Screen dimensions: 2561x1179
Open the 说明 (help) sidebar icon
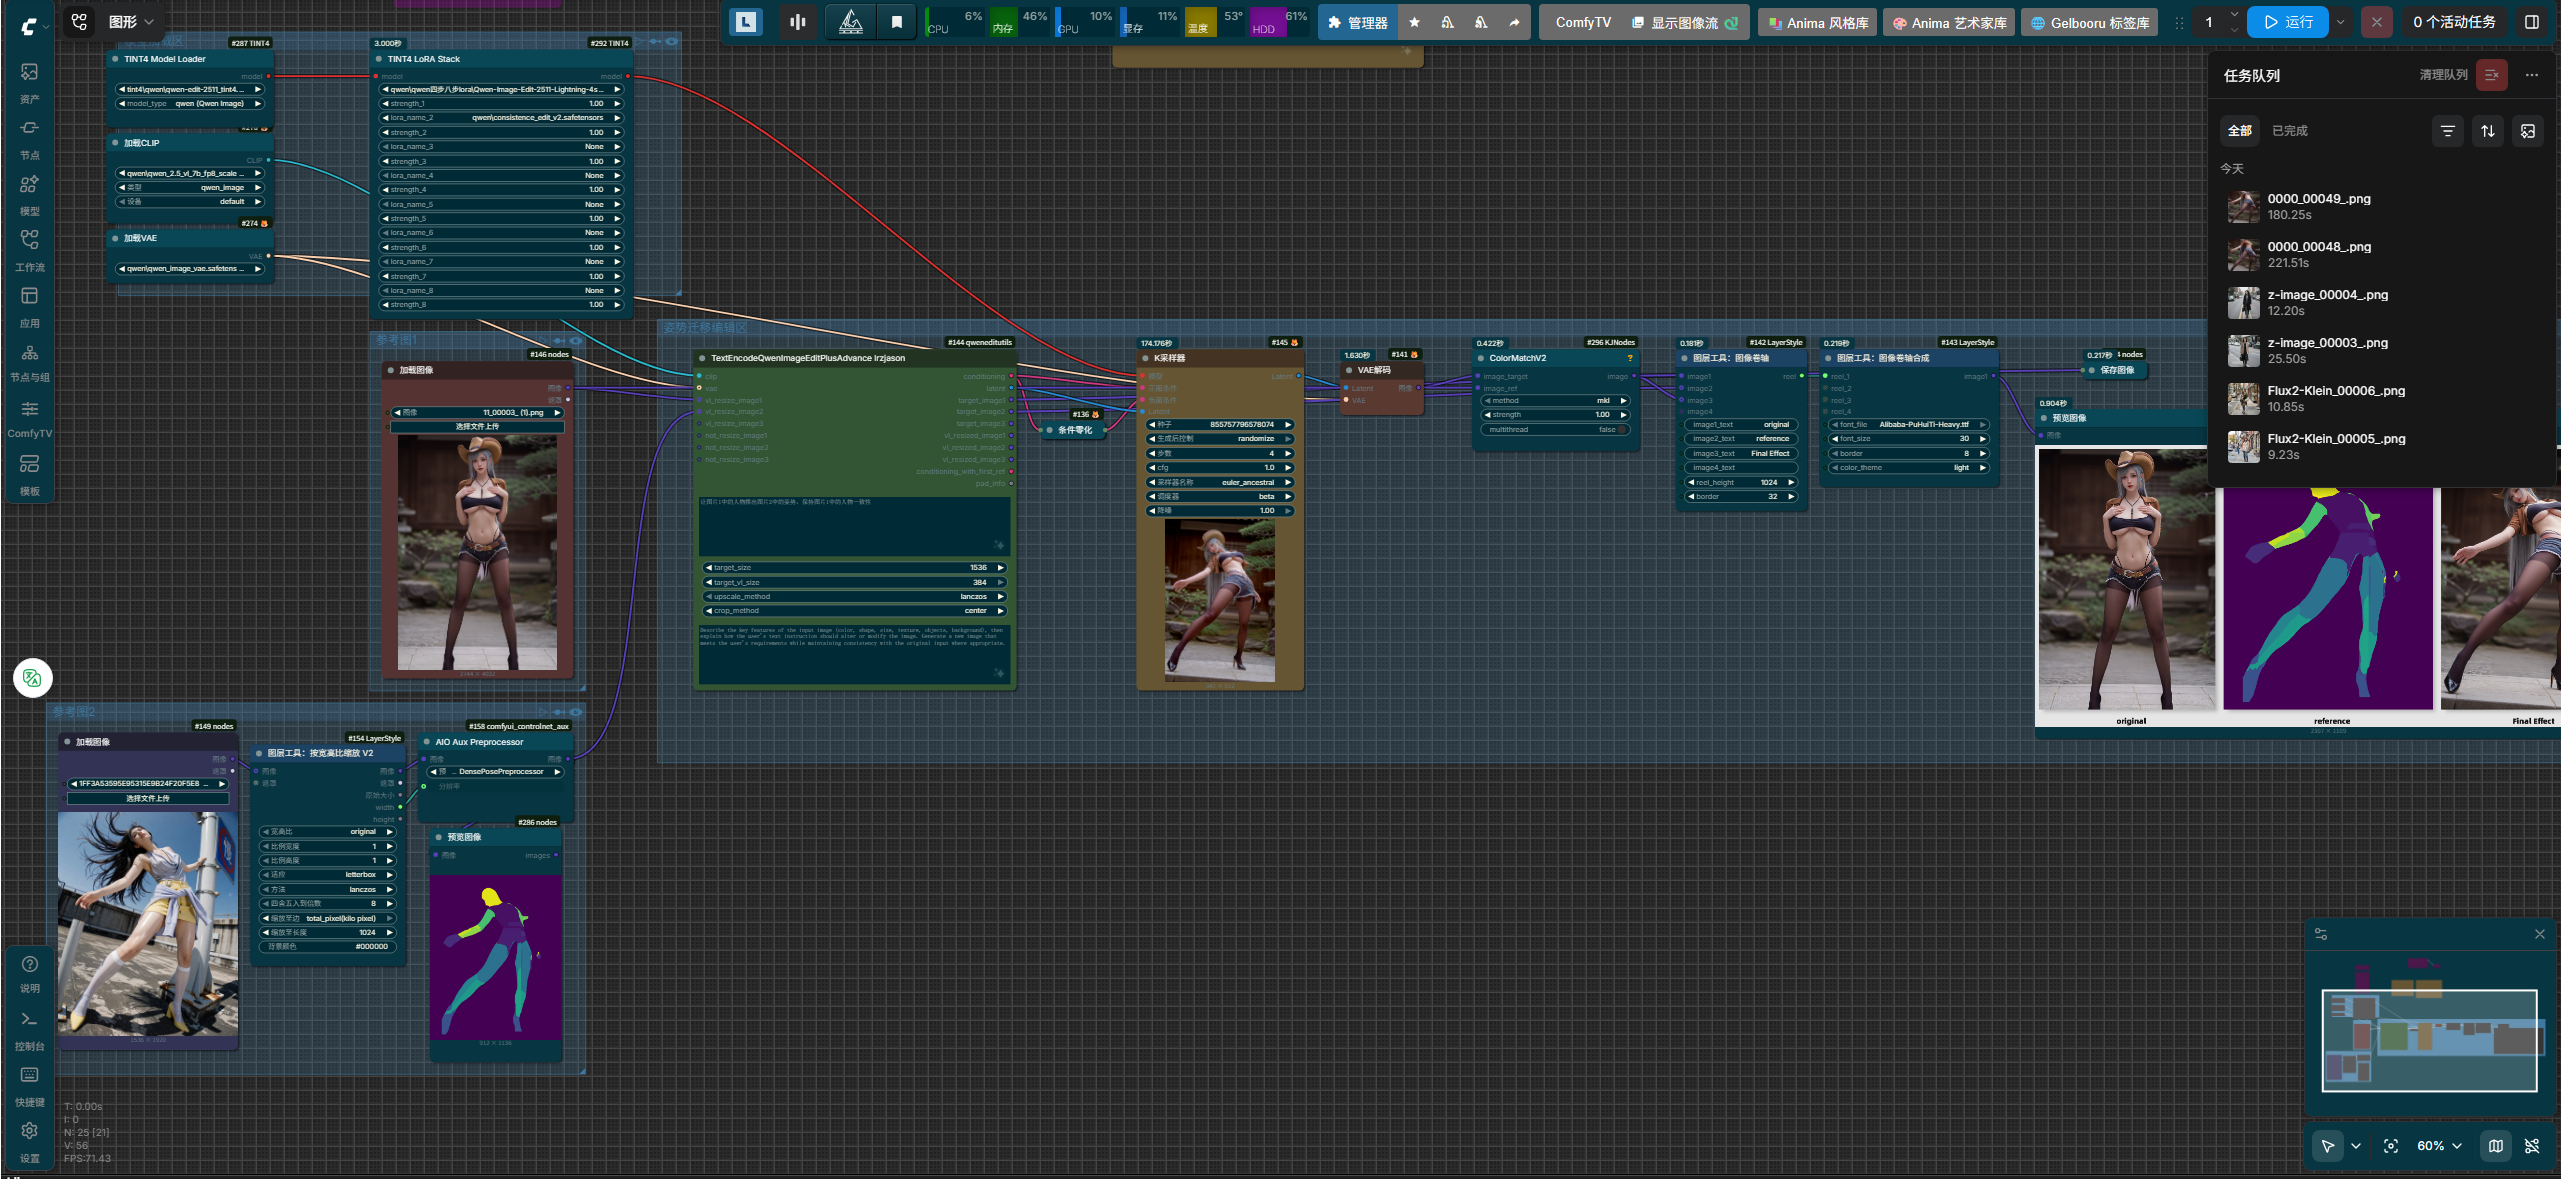tap(30, 972)
